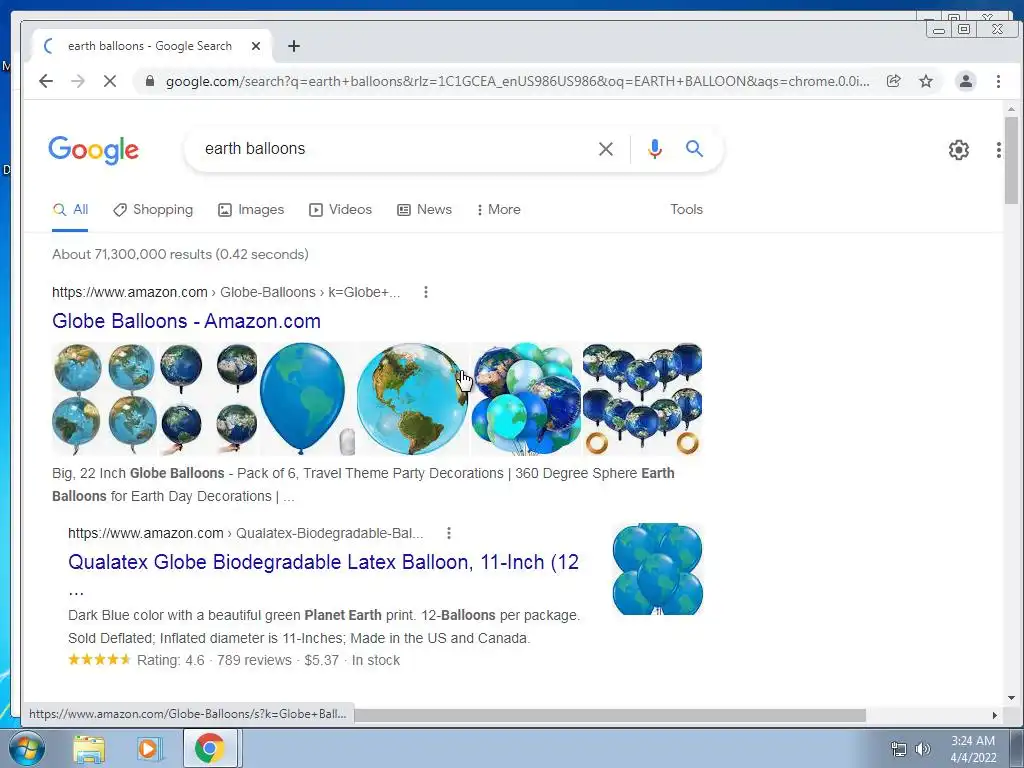The image size is (1024, 768).
Task: Click the amazon.com Qualatex-Biodegradable breadcrumb URL
Action: 246,533
